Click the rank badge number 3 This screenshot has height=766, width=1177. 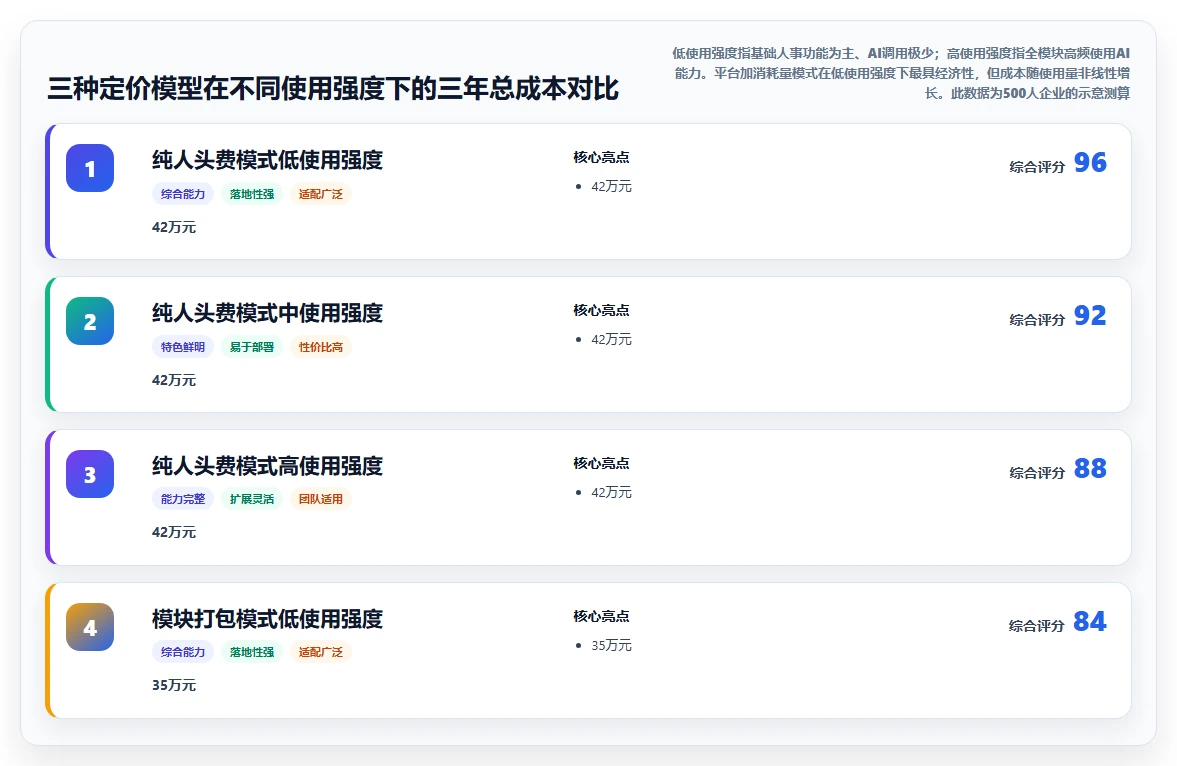(90, 474)
